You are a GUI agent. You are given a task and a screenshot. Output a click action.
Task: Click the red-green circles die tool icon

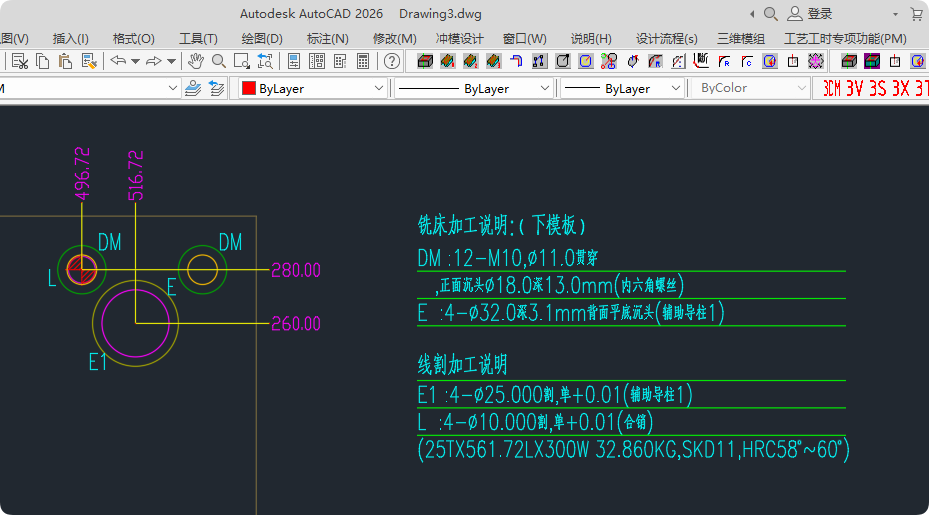(x=608, y=61)
